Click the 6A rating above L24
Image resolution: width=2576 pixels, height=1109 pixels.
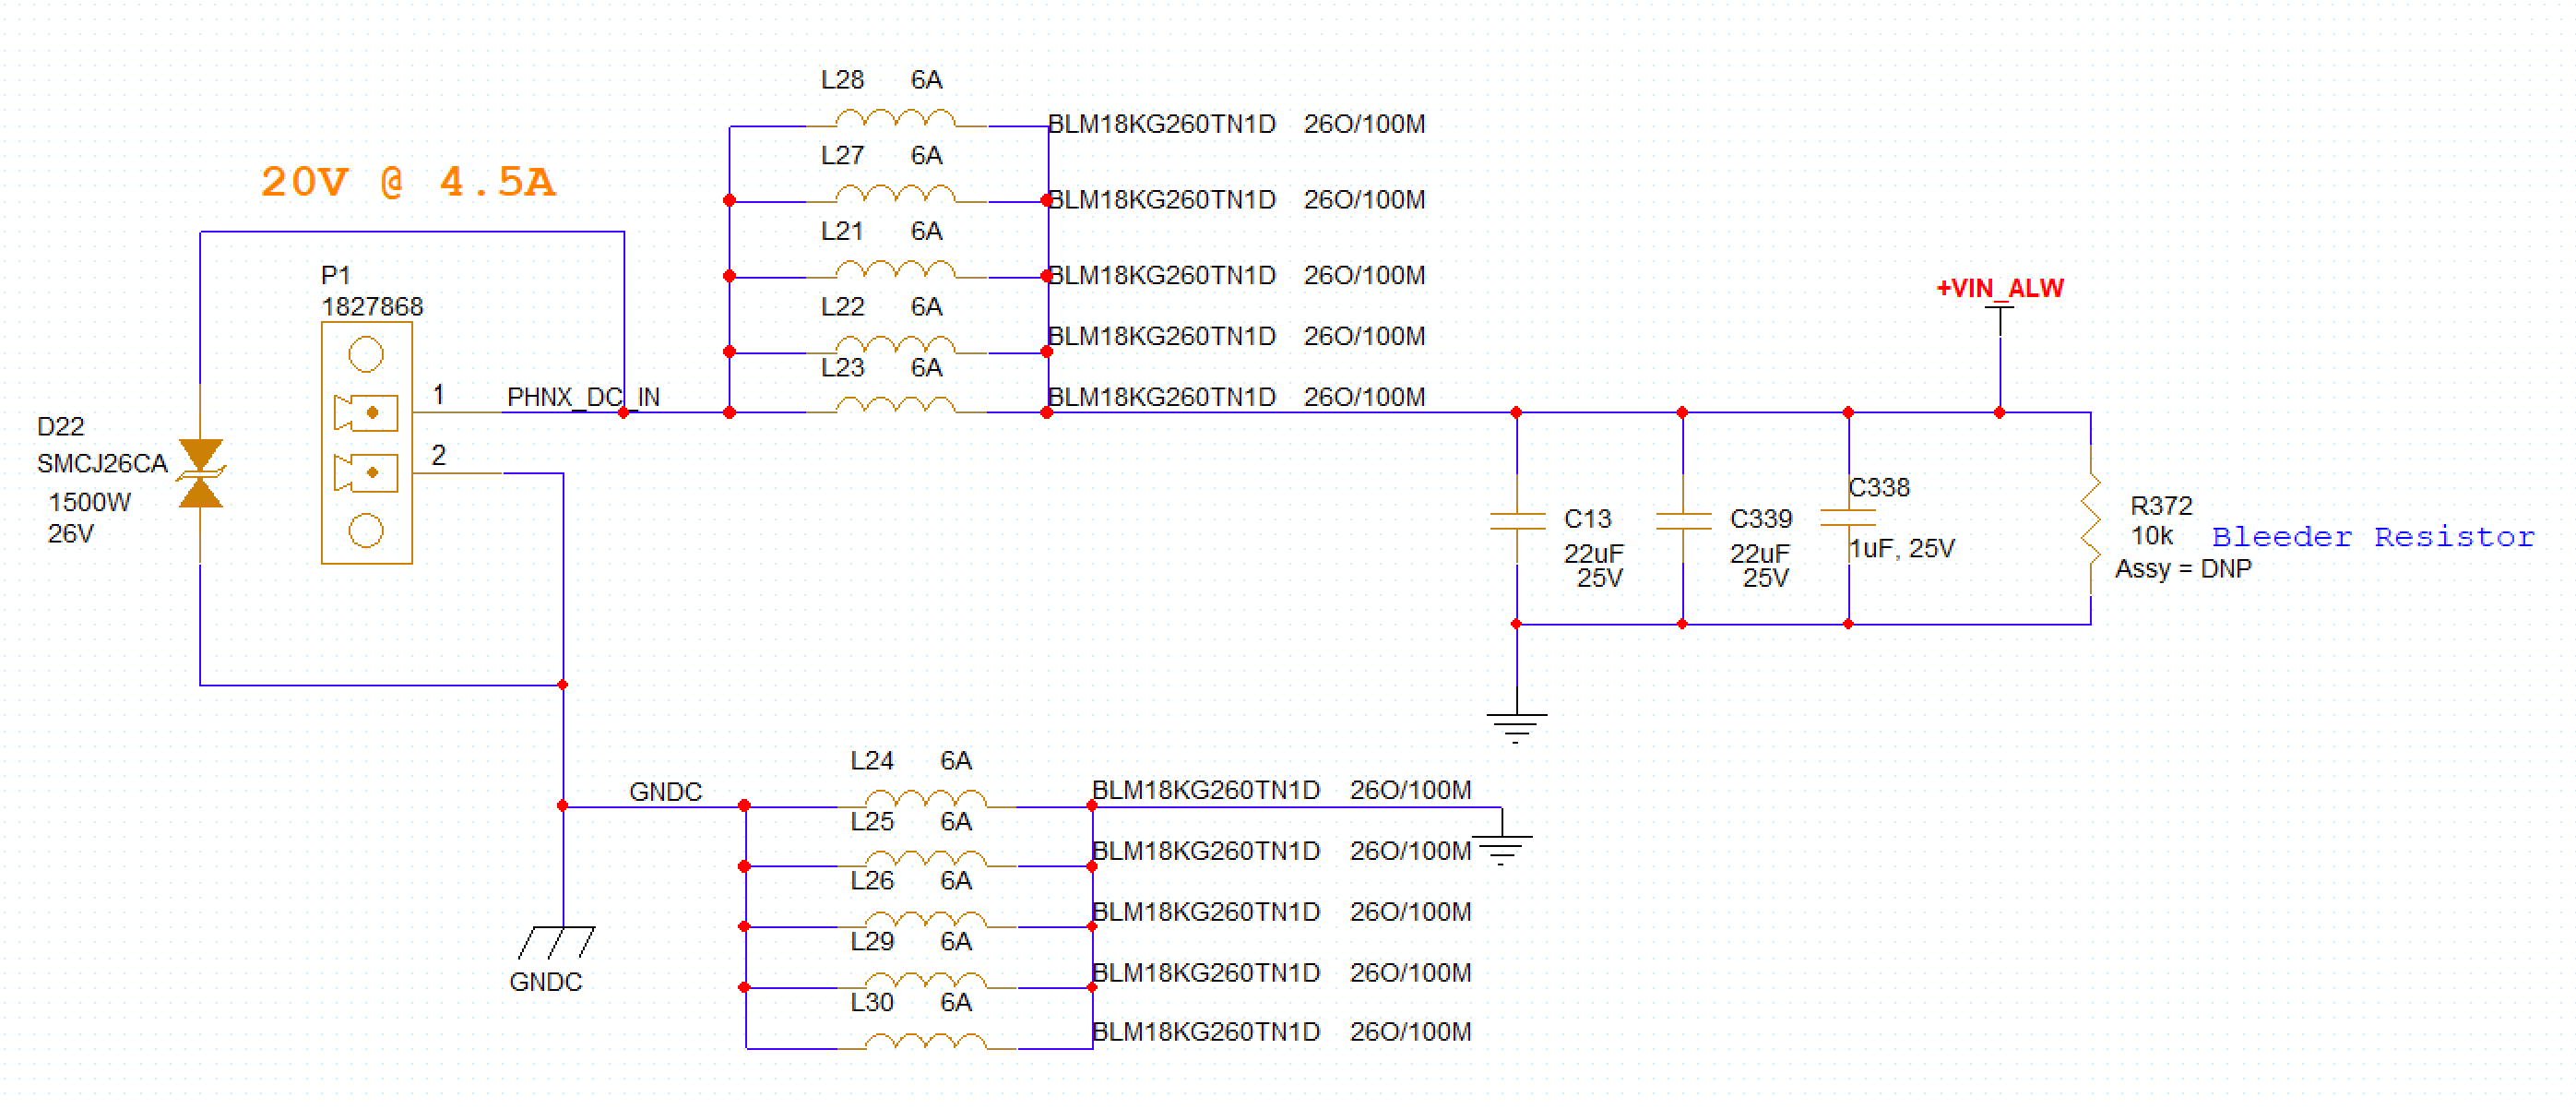[956, 761]
